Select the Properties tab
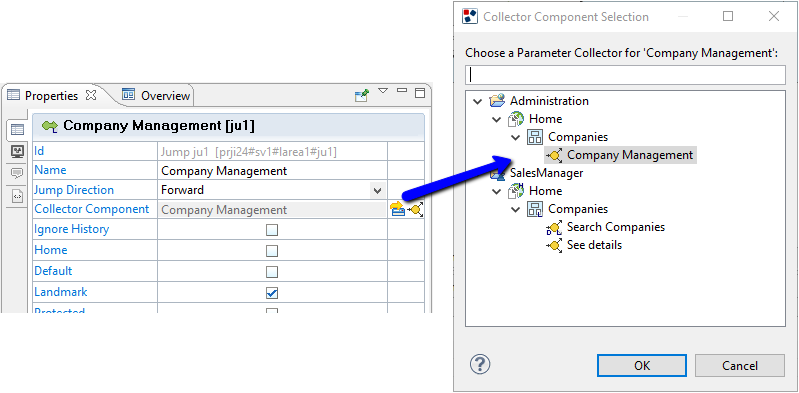The image size is (799, 393). pyautogui.click(x=51, y=96)
